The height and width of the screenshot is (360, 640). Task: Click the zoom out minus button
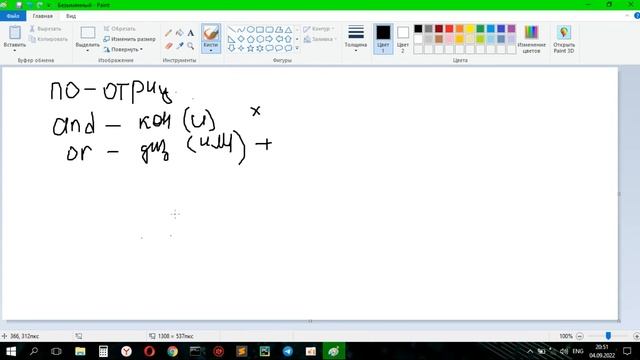(x=579, y=336)
